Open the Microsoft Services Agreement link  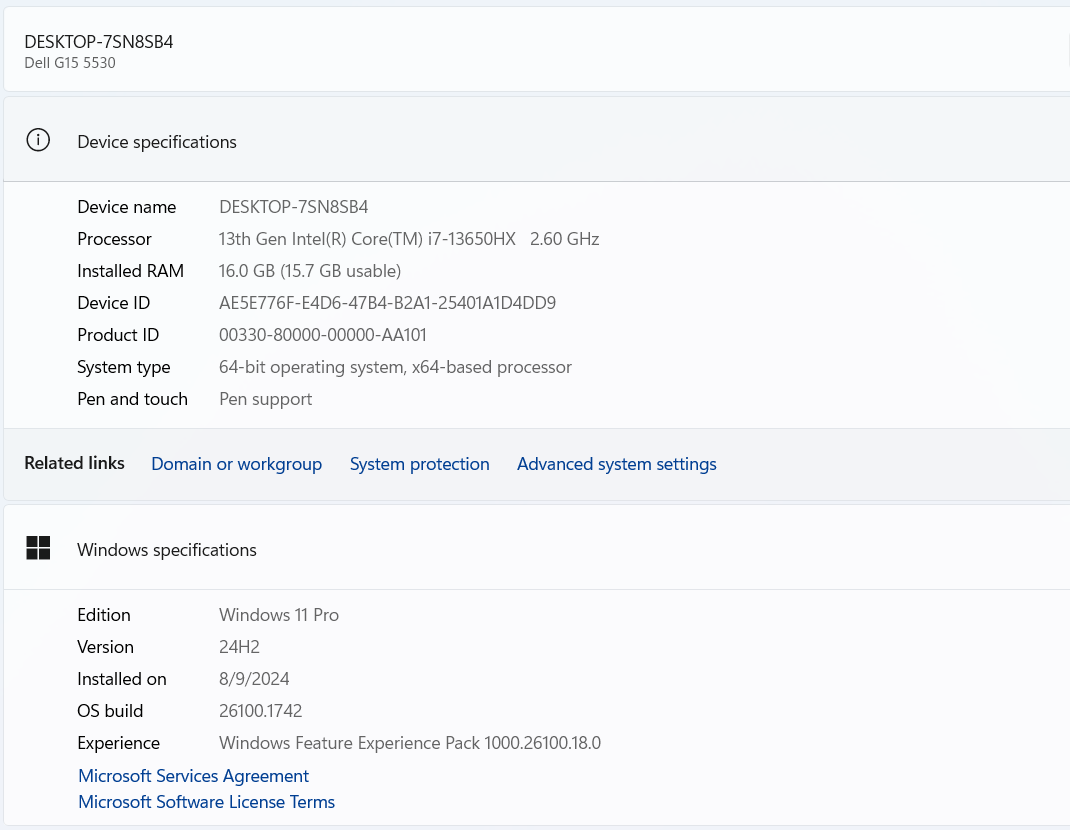(x=193, y=776)
